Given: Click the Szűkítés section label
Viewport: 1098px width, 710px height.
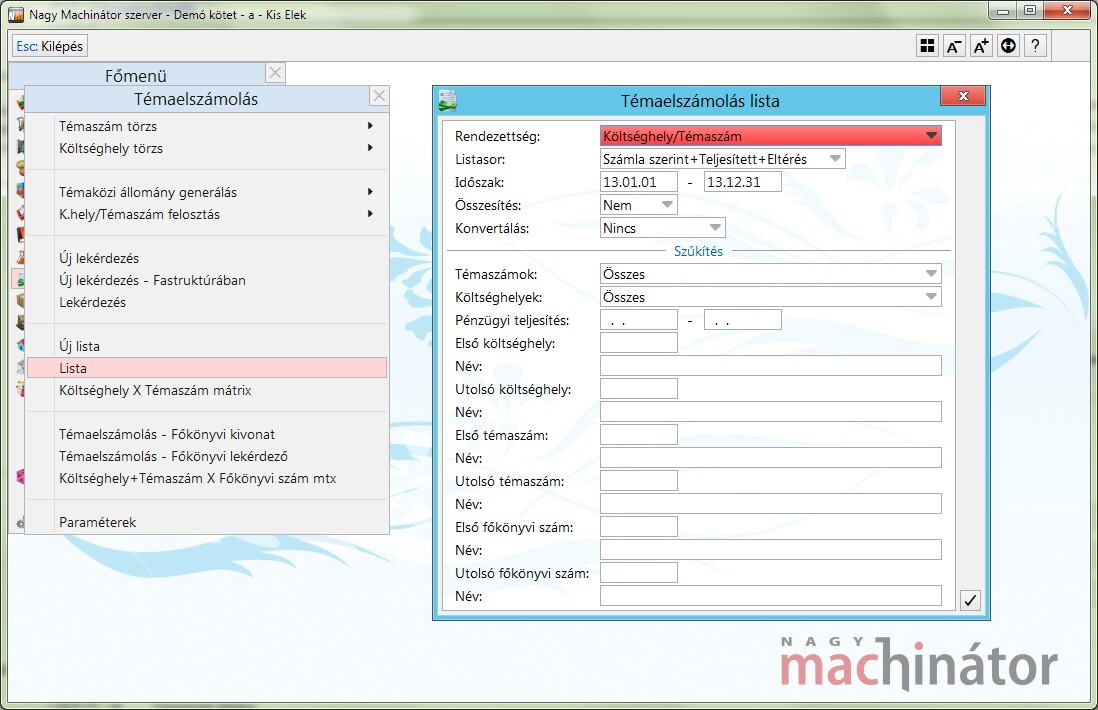Looking at the screenshot, I should [698, 251].
